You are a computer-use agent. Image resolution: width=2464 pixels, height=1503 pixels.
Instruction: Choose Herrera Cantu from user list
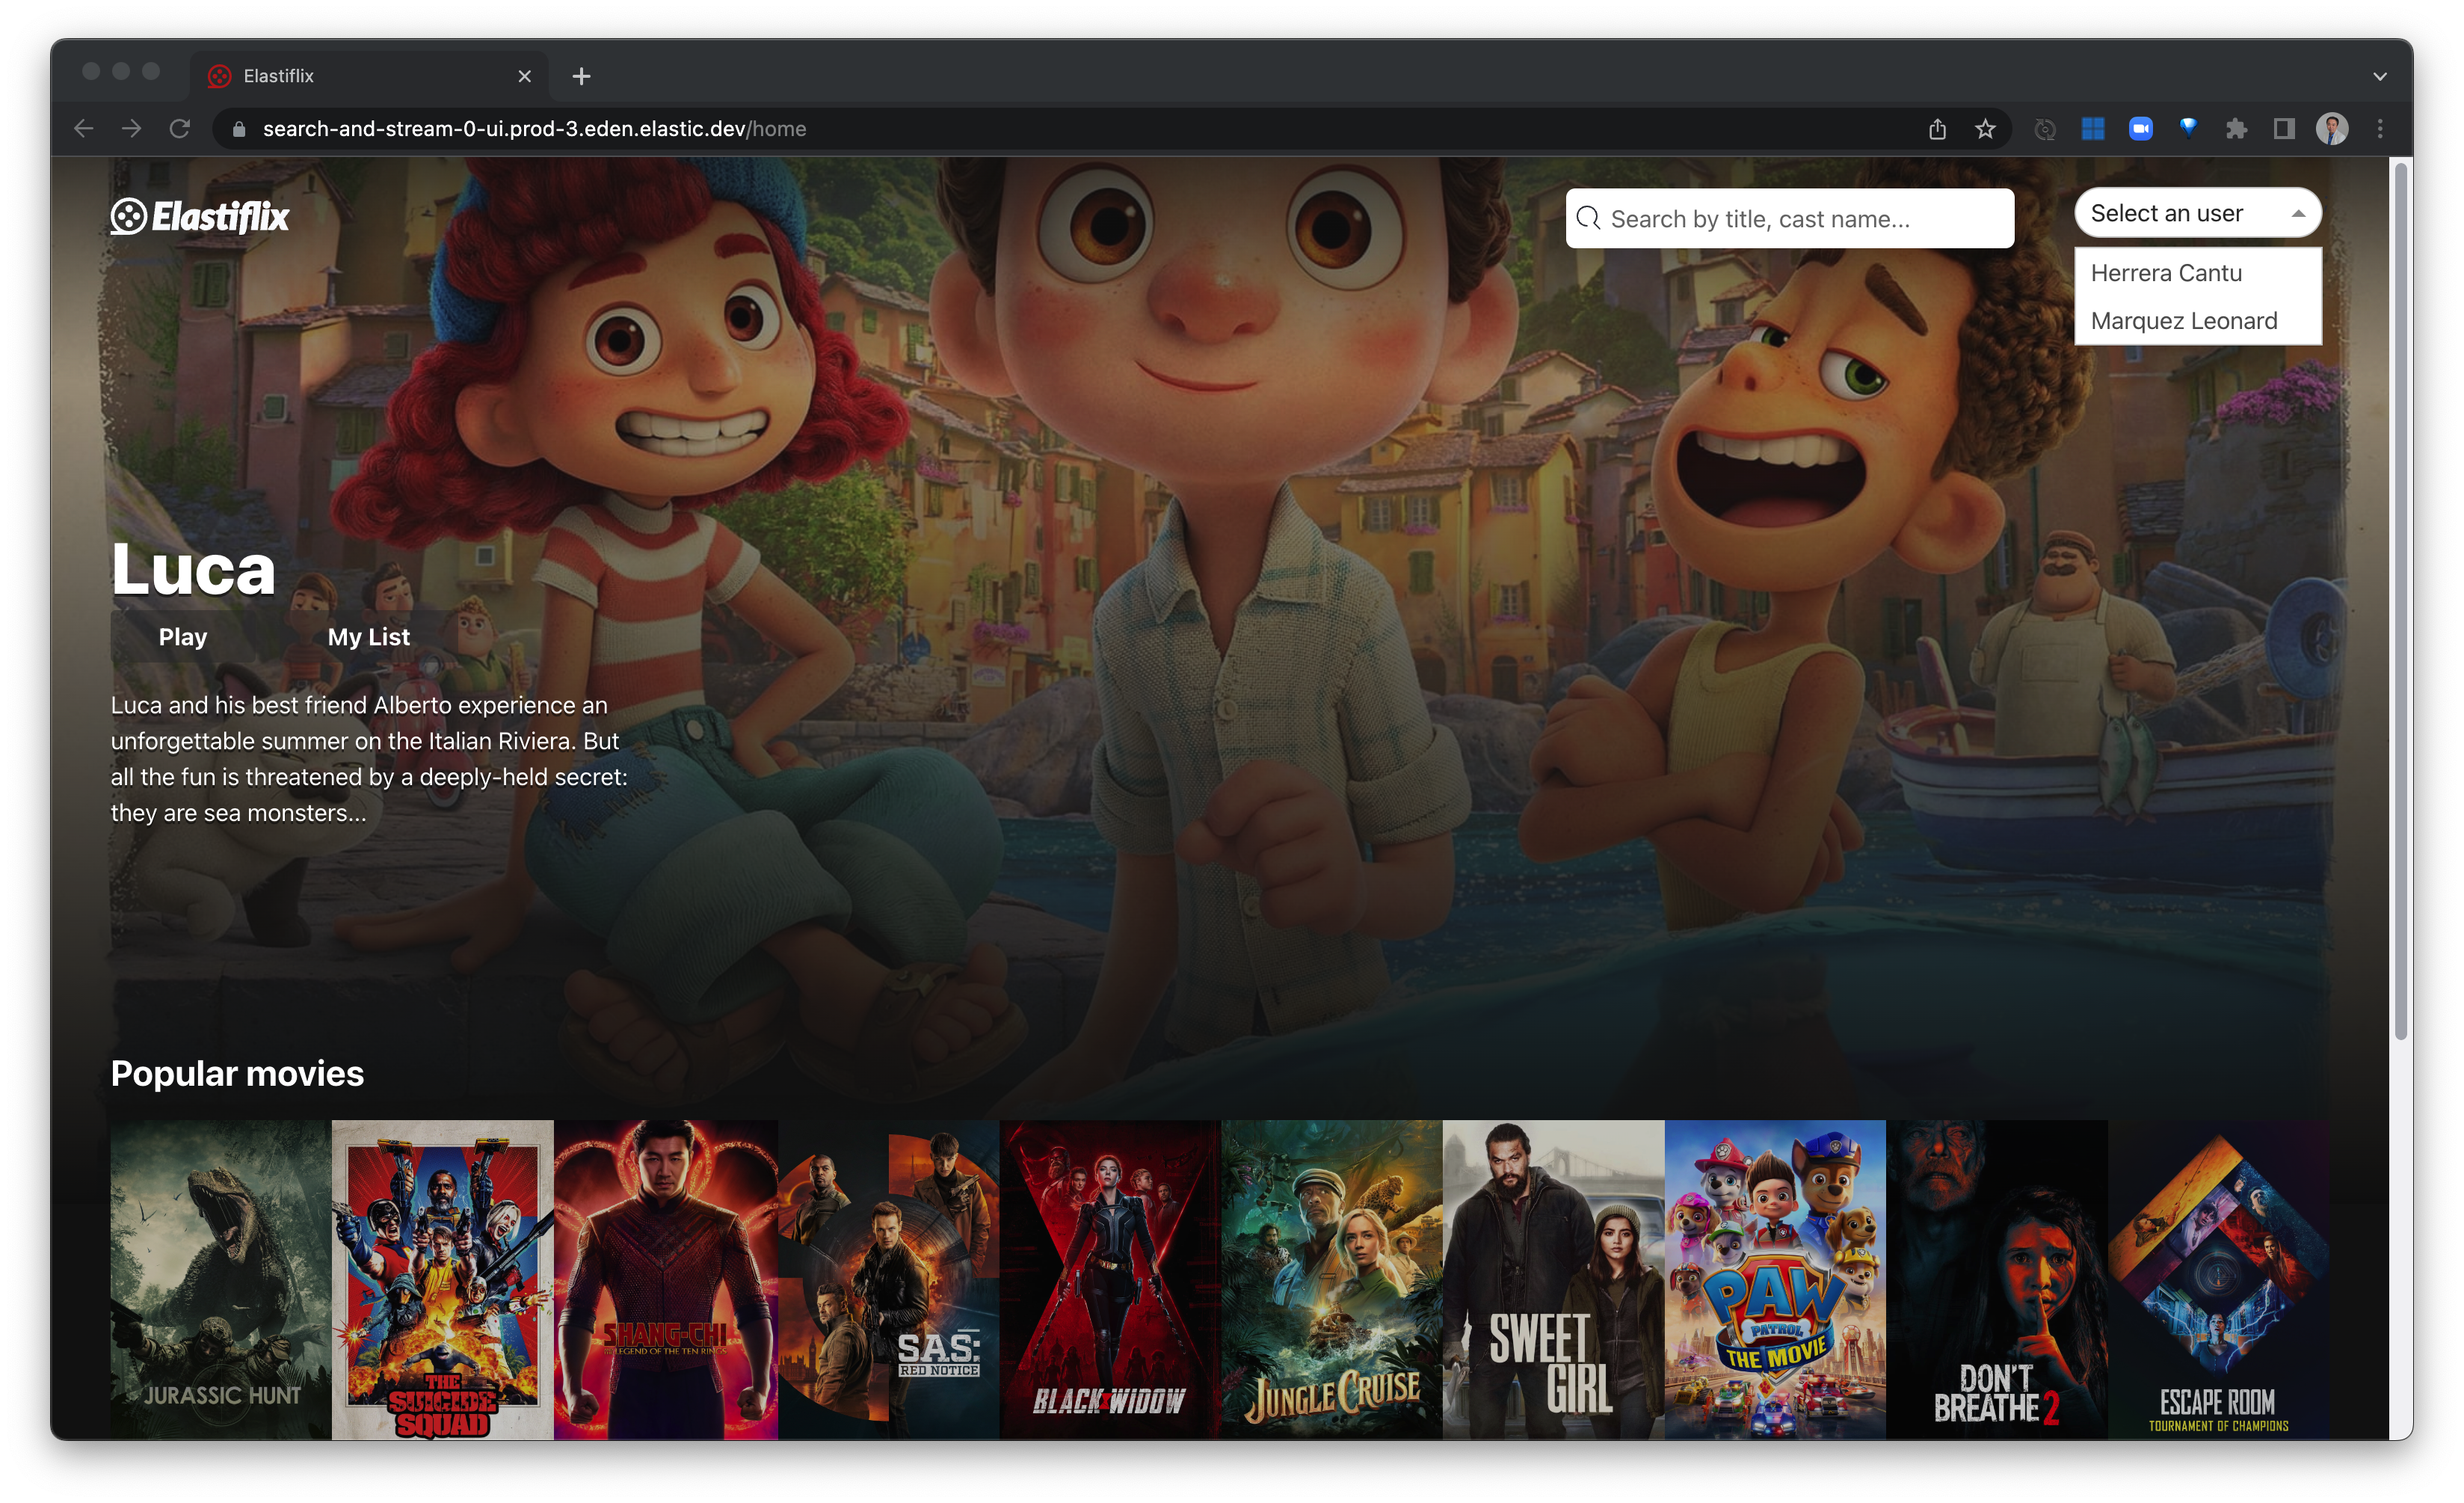tap(2166, 273)
